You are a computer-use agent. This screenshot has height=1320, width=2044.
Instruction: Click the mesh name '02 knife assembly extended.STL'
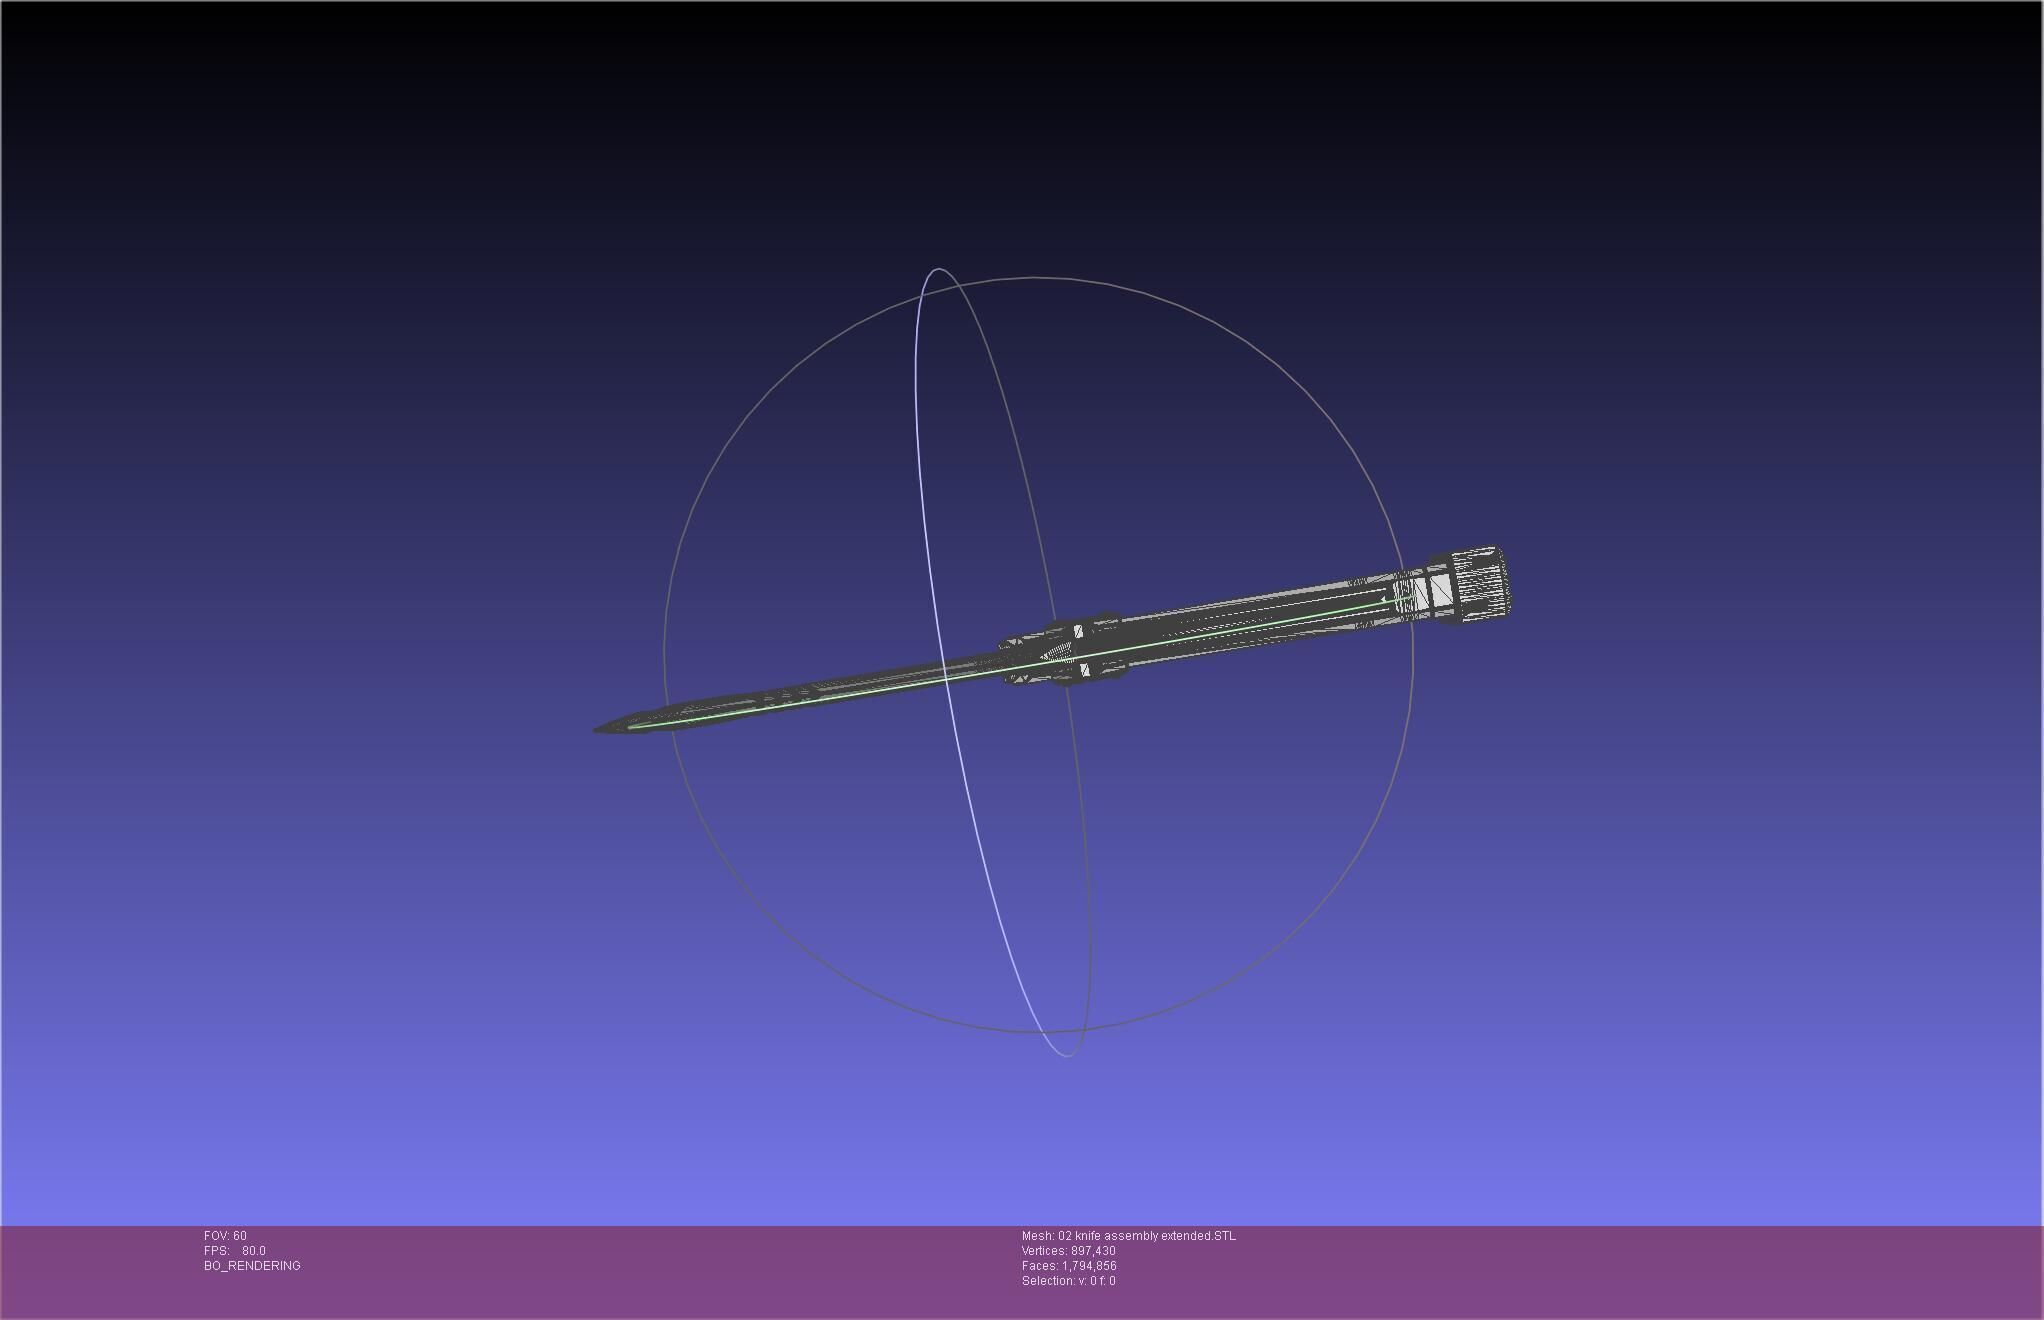point(1146,1236)
